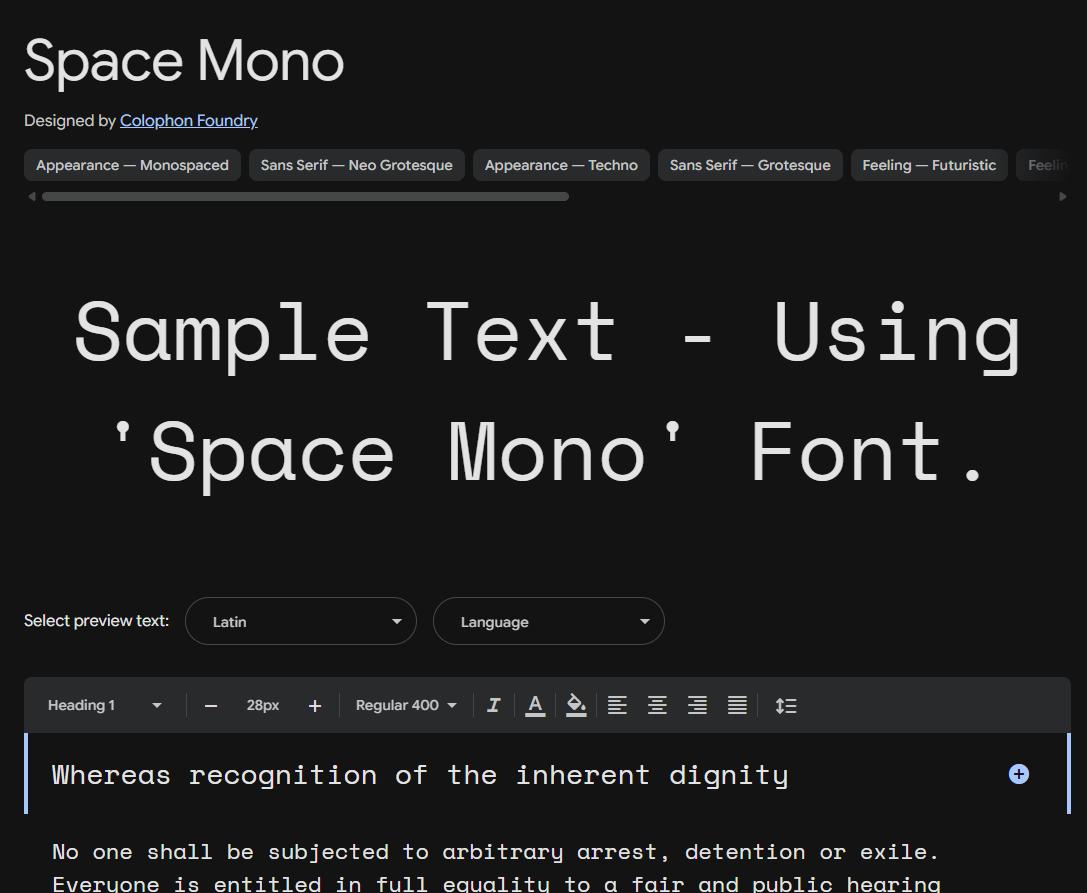
Task: Toggle italic formatting icon
Action: 494,706
